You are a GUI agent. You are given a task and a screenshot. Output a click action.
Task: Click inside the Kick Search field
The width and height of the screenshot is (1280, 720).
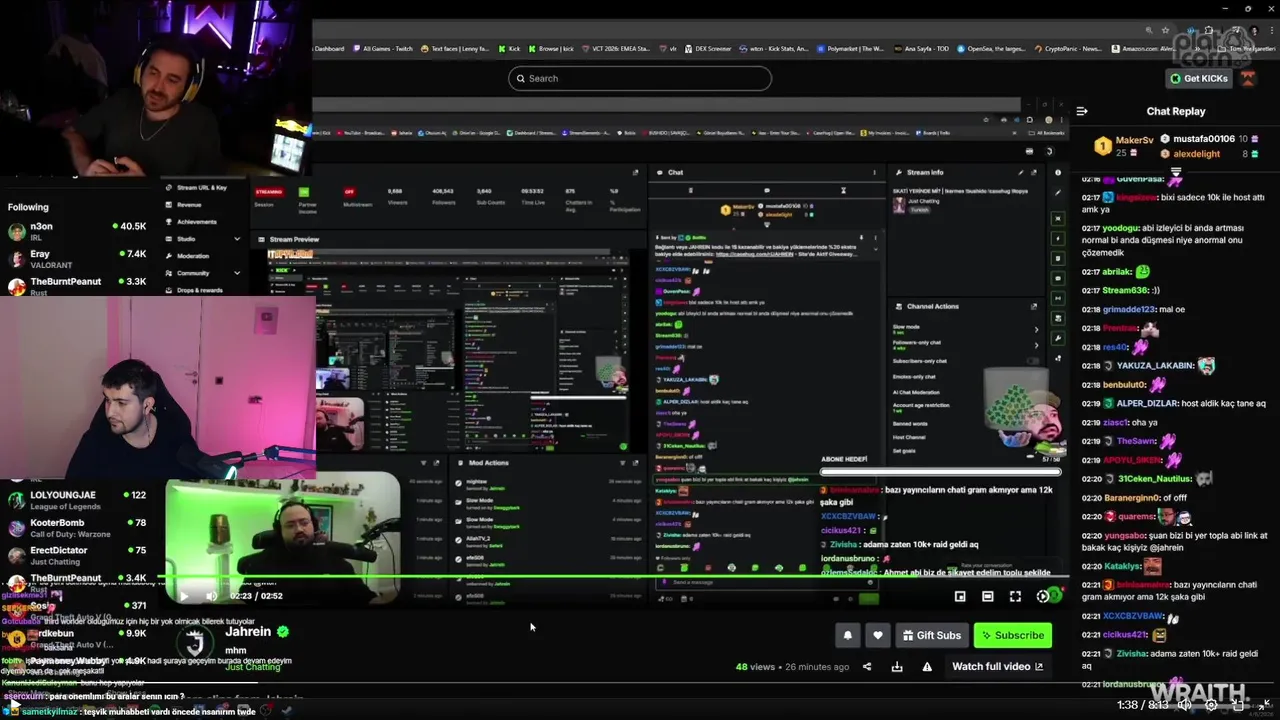640,78
